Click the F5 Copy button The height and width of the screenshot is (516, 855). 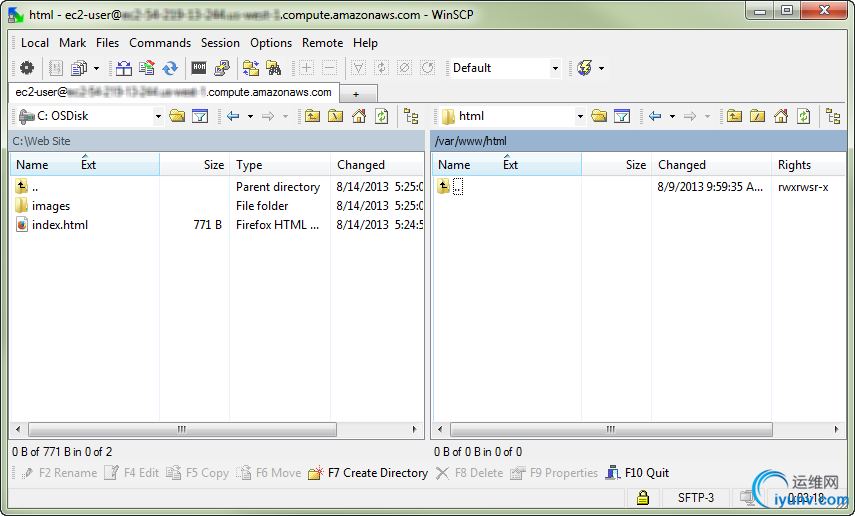point(197,473)
